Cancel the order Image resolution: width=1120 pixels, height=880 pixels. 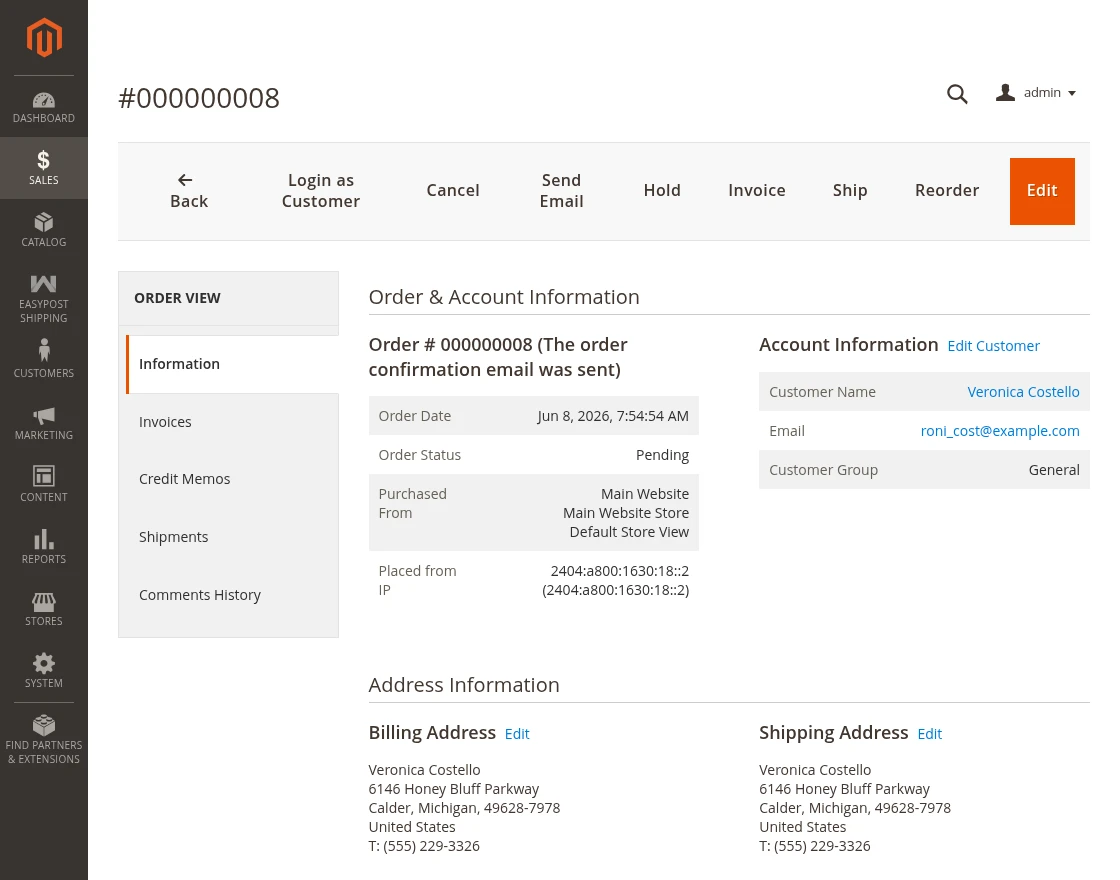pyautogui.click(x=453, y=191)
